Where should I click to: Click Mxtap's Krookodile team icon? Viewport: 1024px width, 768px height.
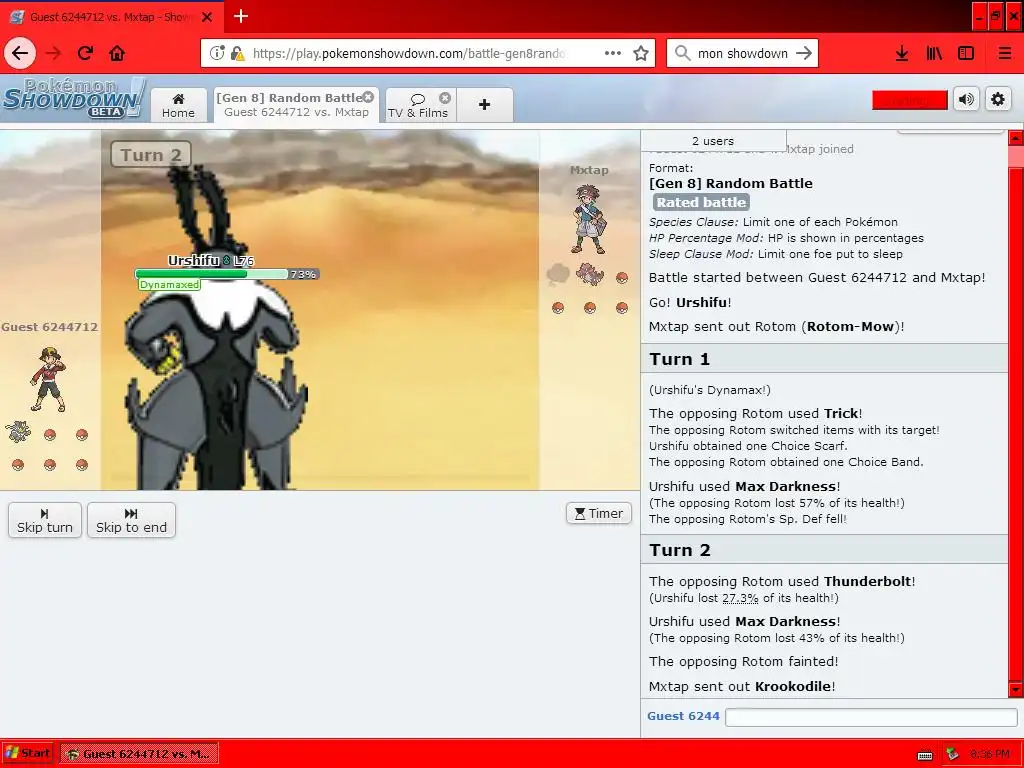coord(590,274)
